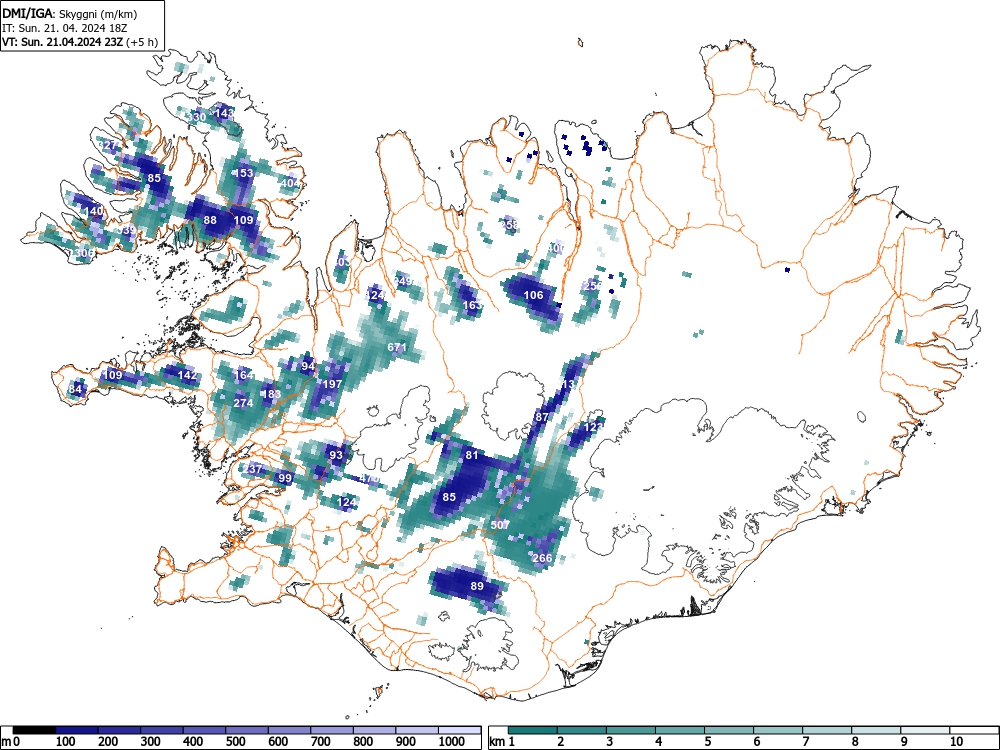The height and width of the screenshot is (750, 1000).
Task: Click the visibility value "549" on the map
Action: tap(404, 281)
